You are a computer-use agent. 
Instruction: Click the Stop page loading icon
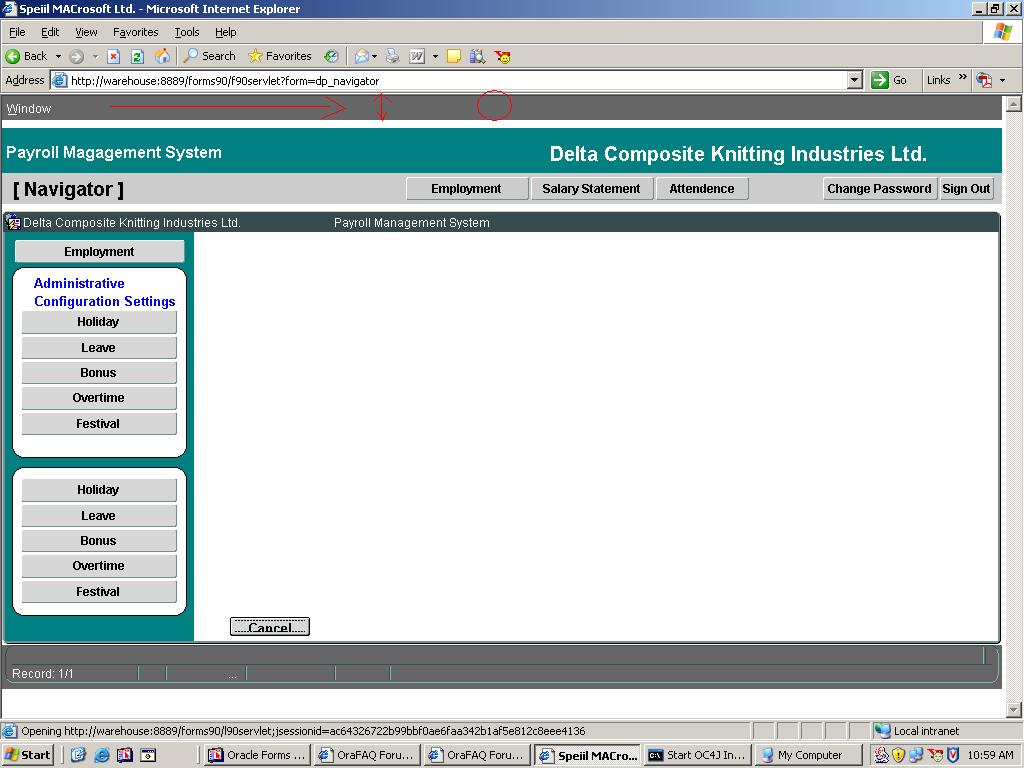pos(113,56)
